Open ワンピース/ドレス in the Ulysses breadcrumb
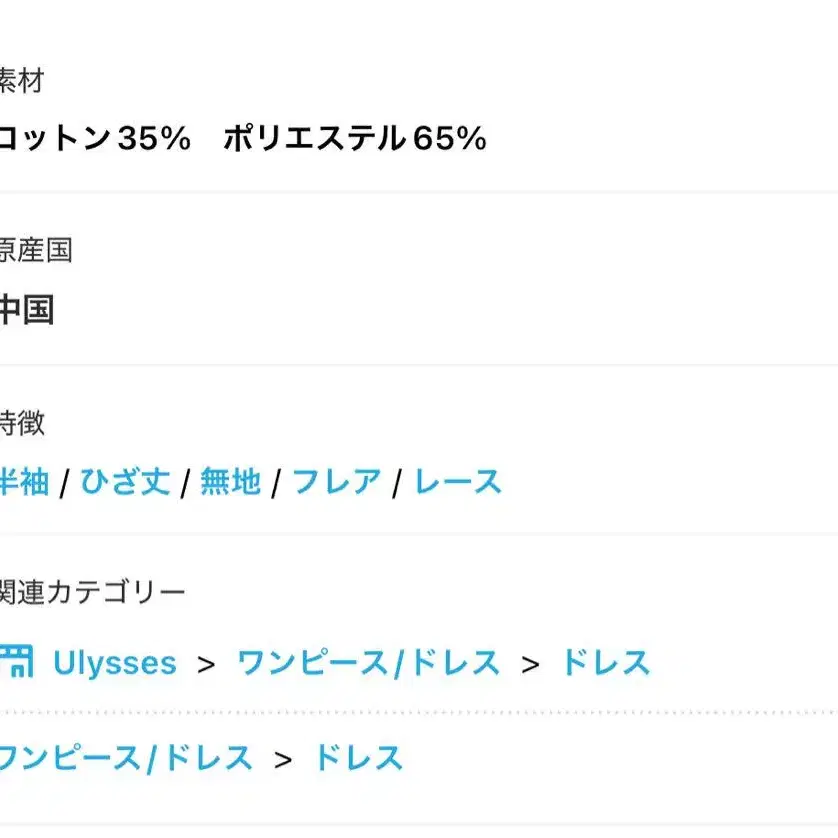The height and width of the screenshot is (838, 838). point(369,663)
